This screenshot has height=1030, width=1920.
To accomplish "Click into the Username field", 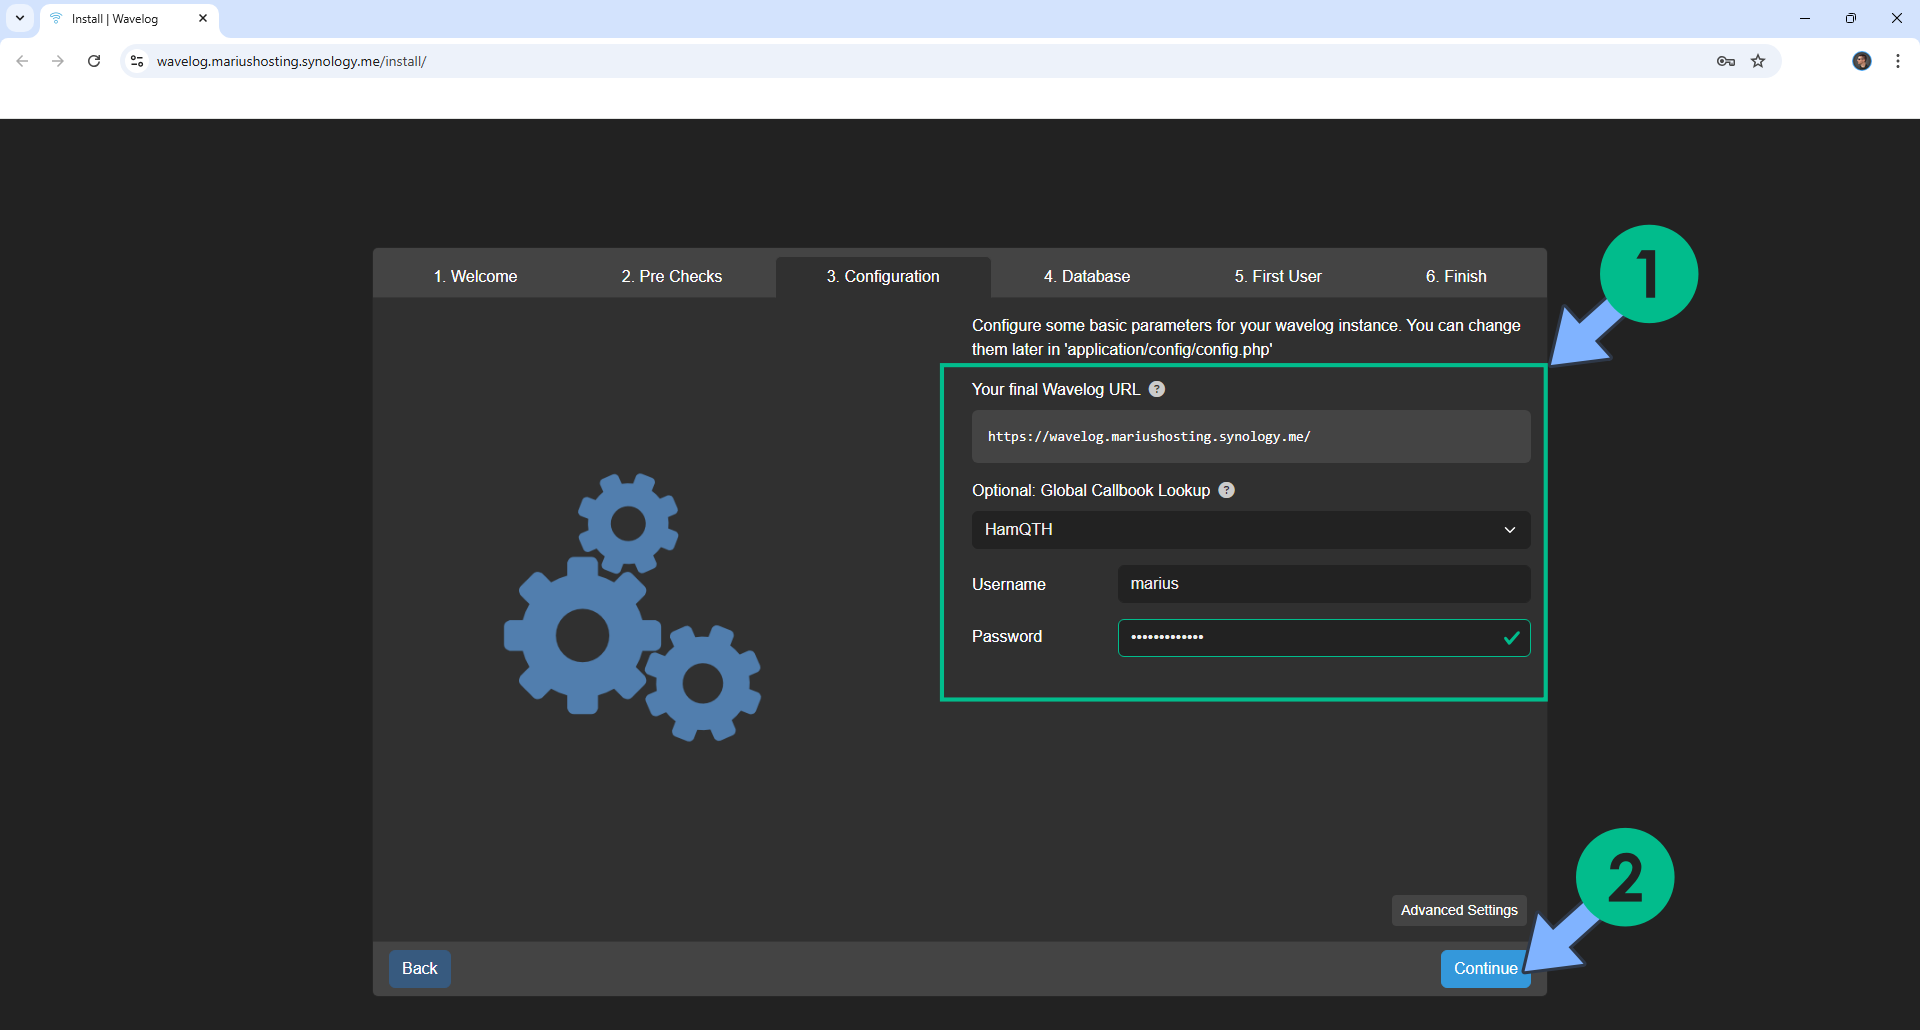I will [x=1323, y=584].
